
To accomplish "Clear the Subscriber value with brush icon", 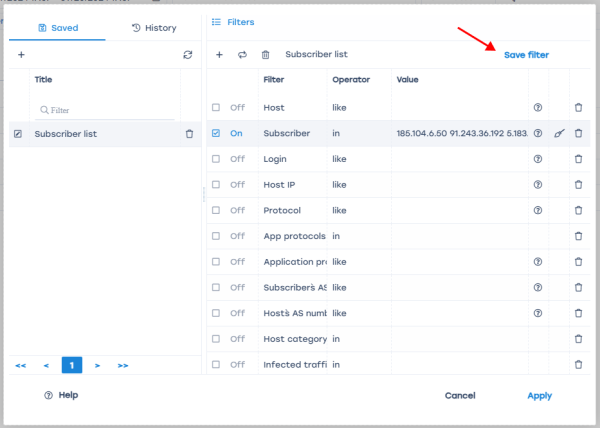I will [559, 133].
